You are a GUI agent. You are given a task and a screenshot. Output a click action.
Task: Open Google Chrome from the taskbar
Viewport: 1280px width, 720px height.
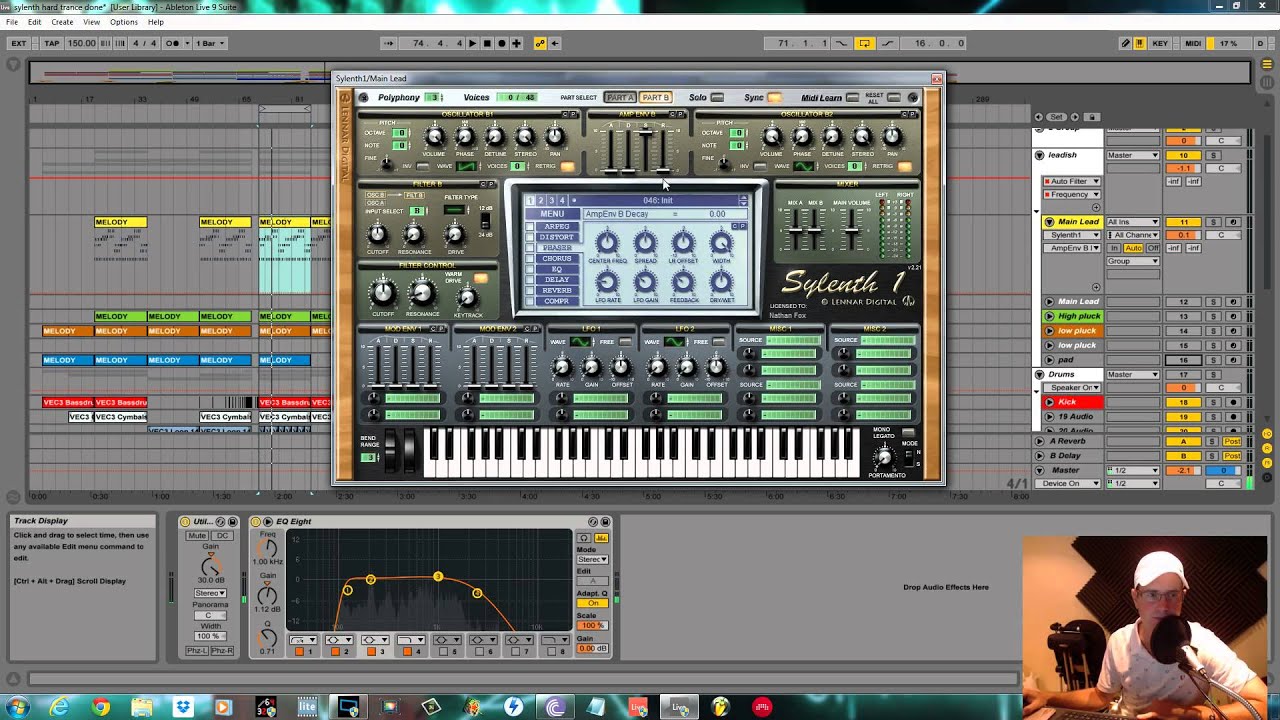coord(101,707)
